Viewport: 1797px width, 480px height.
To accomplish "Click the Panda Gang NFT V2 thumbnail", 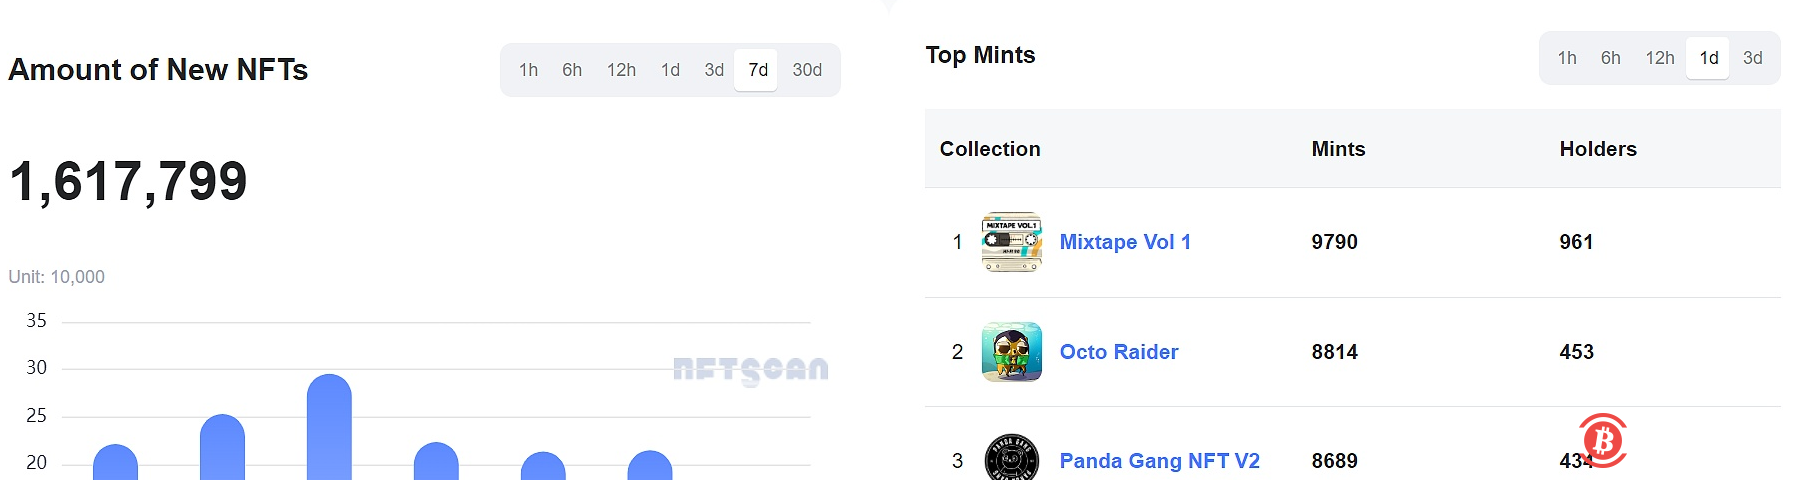I will 1011,459.
